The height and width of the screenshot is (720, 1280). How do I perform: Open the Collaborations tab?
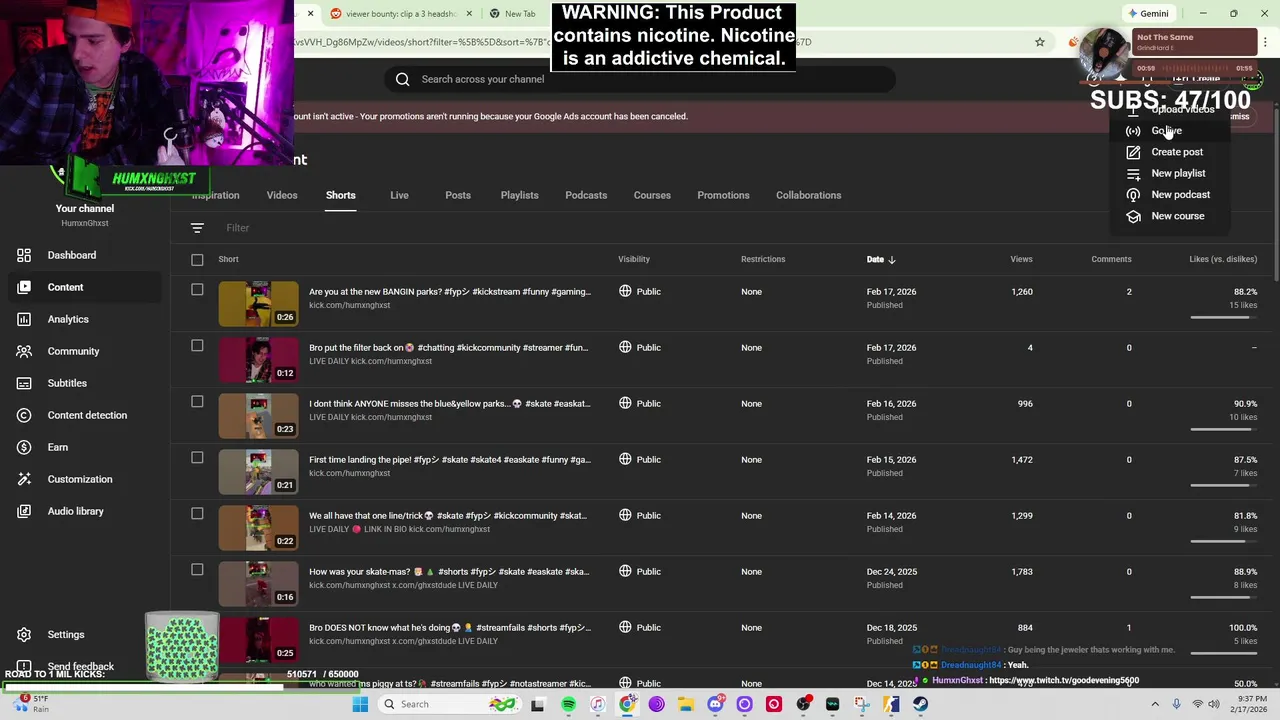coord(808,195)
